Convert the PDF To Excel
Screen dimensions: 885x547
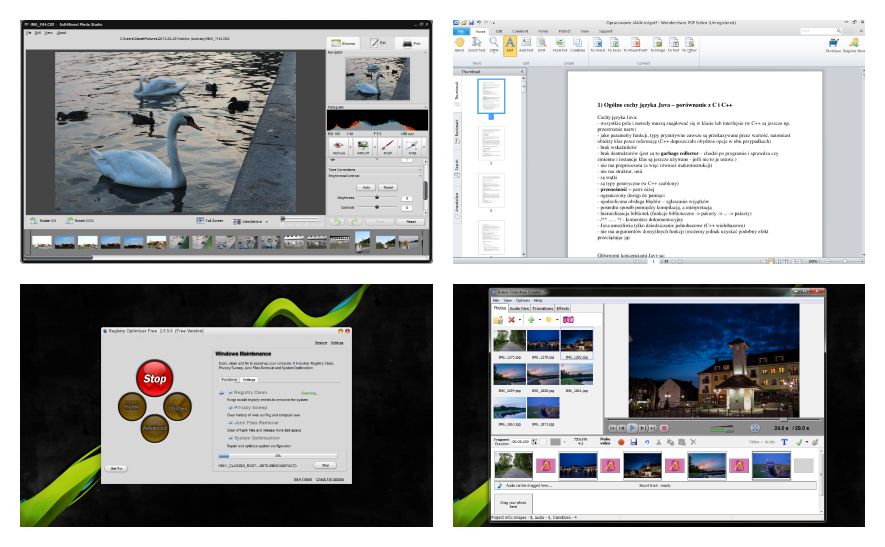(614, 45)
